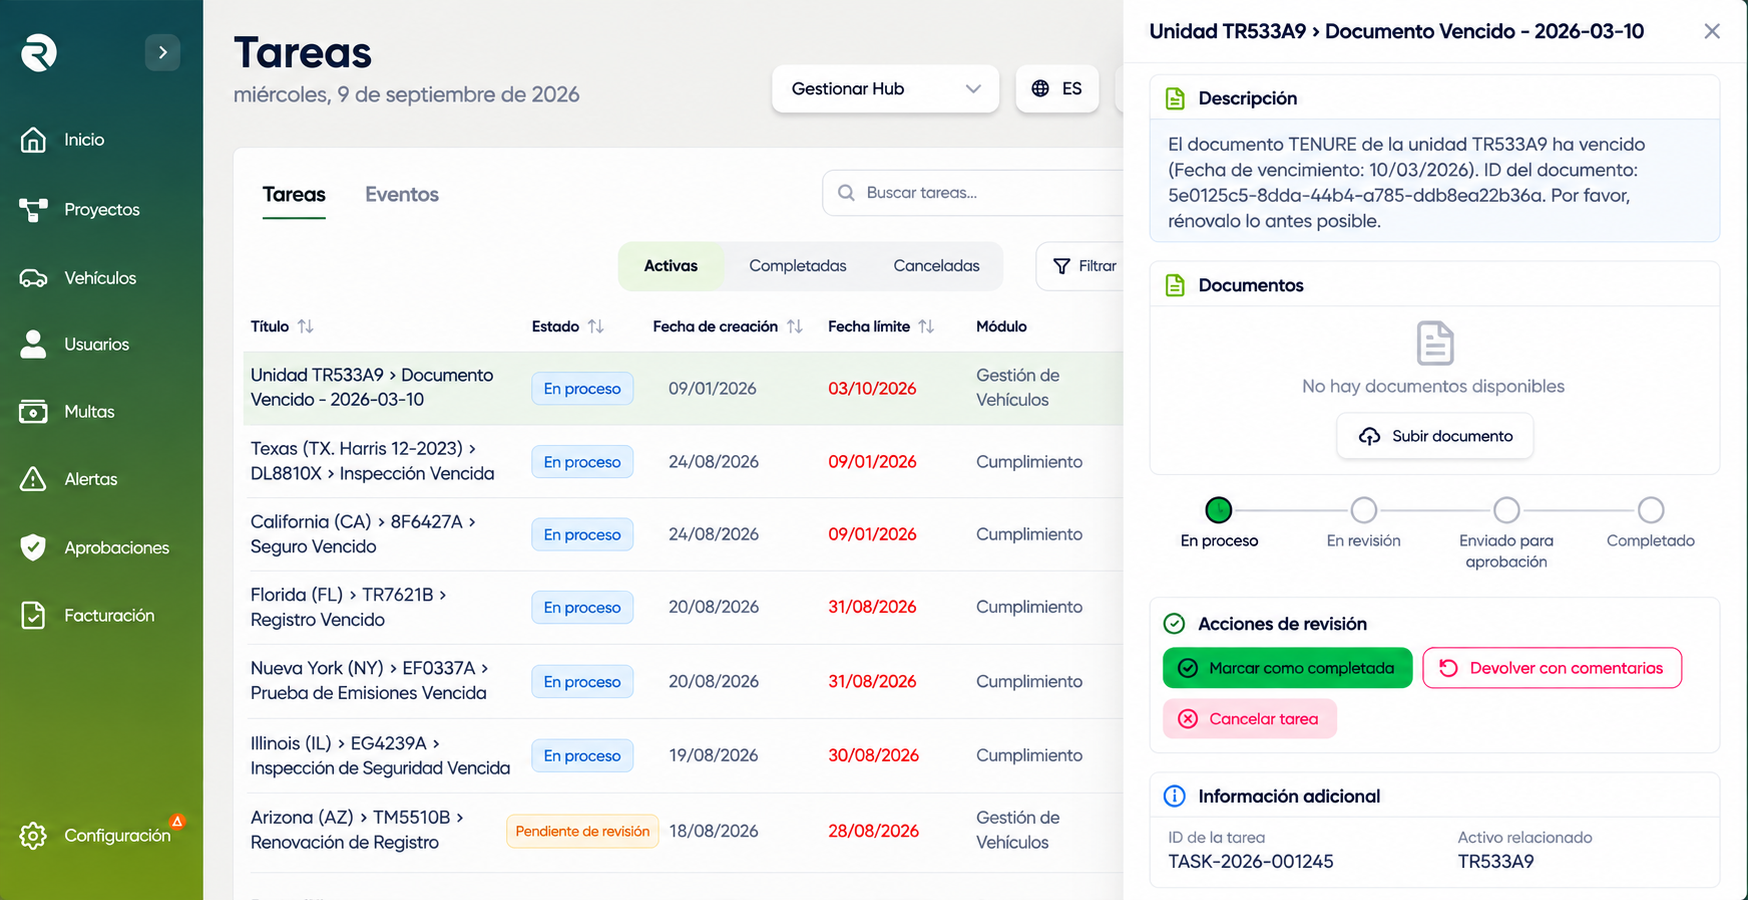
Task: Switch to the Eventos tab
Action: tap(402, 195)
